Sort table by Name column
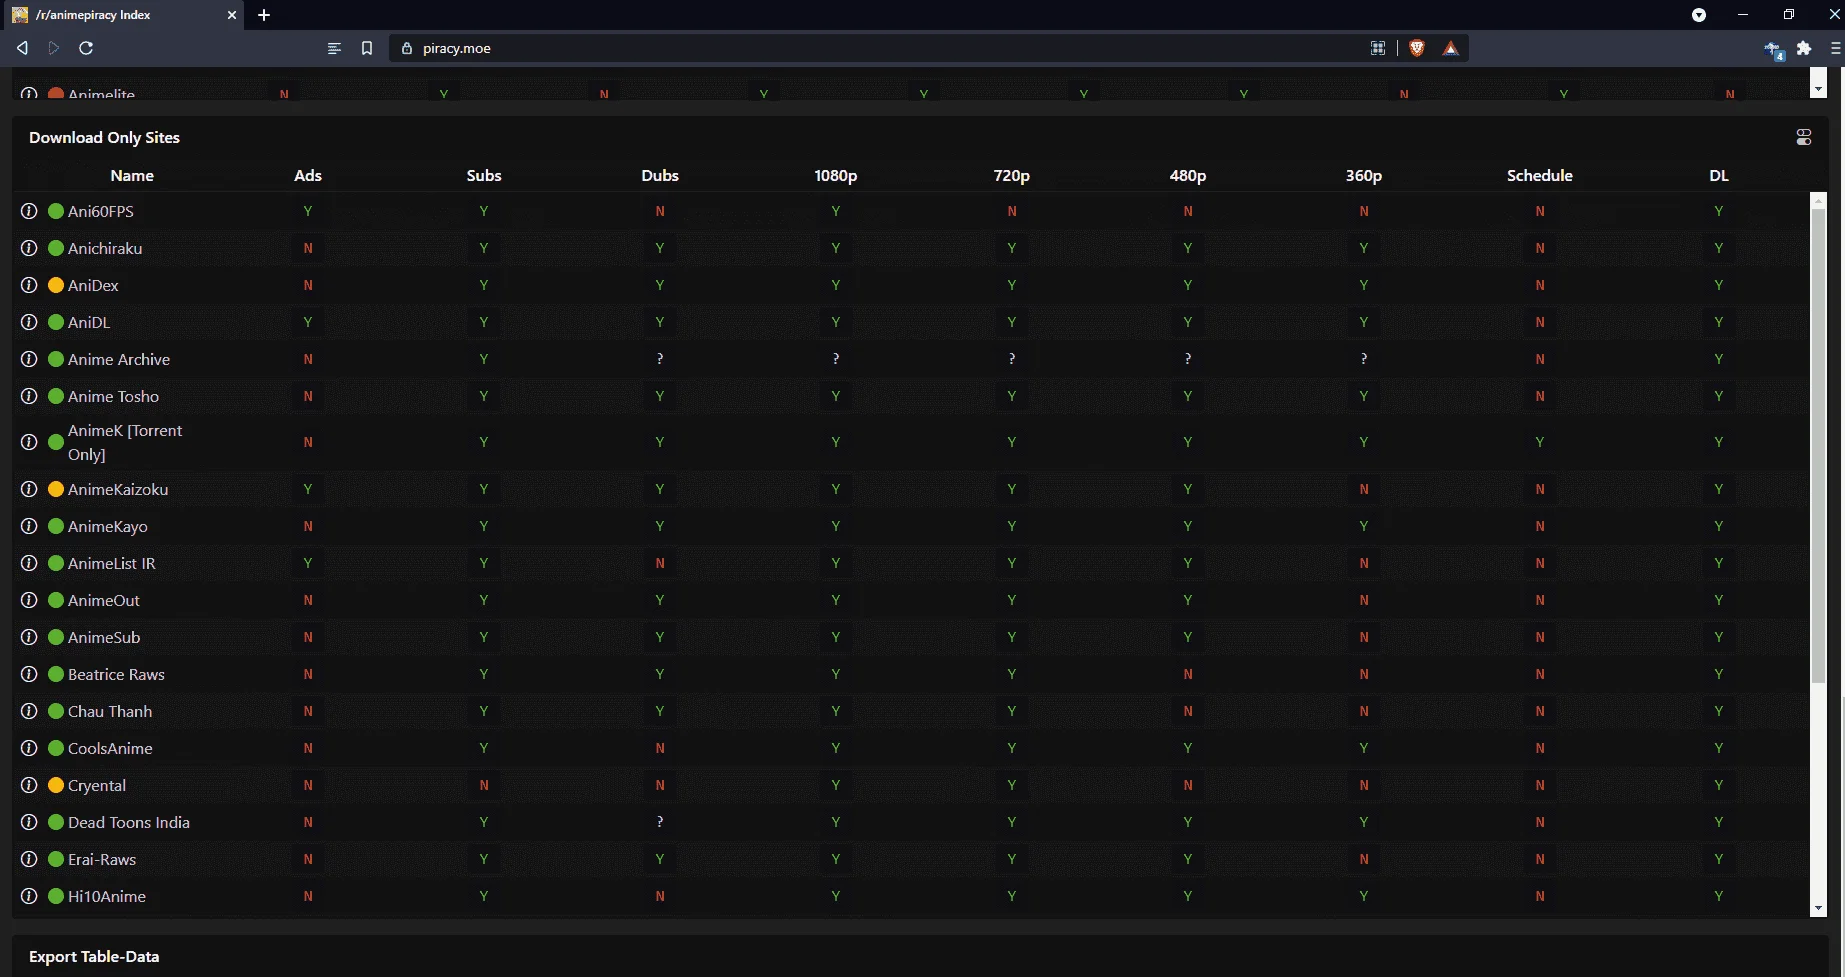The width and height of the screenshot is (1845, 977). tap(132, 175)
